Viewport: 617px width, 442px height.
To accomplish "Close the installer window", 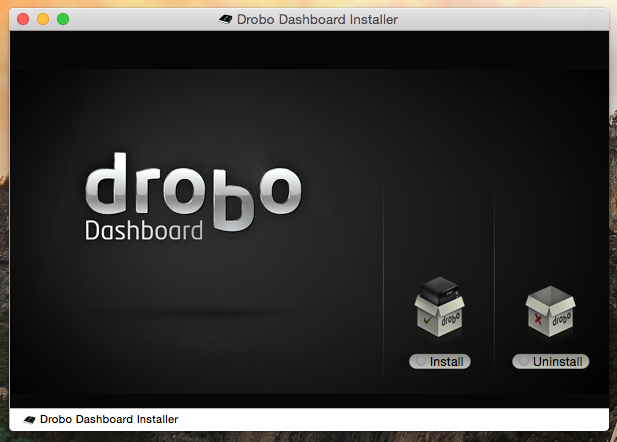I will 23,19.
